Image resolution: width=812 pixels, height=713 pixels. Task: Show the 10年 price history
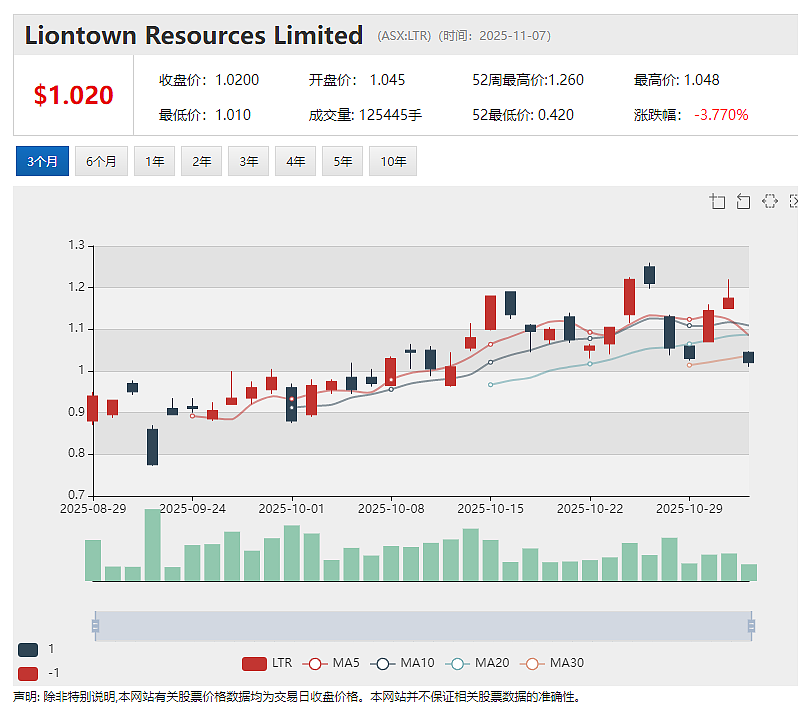point(393,161)
